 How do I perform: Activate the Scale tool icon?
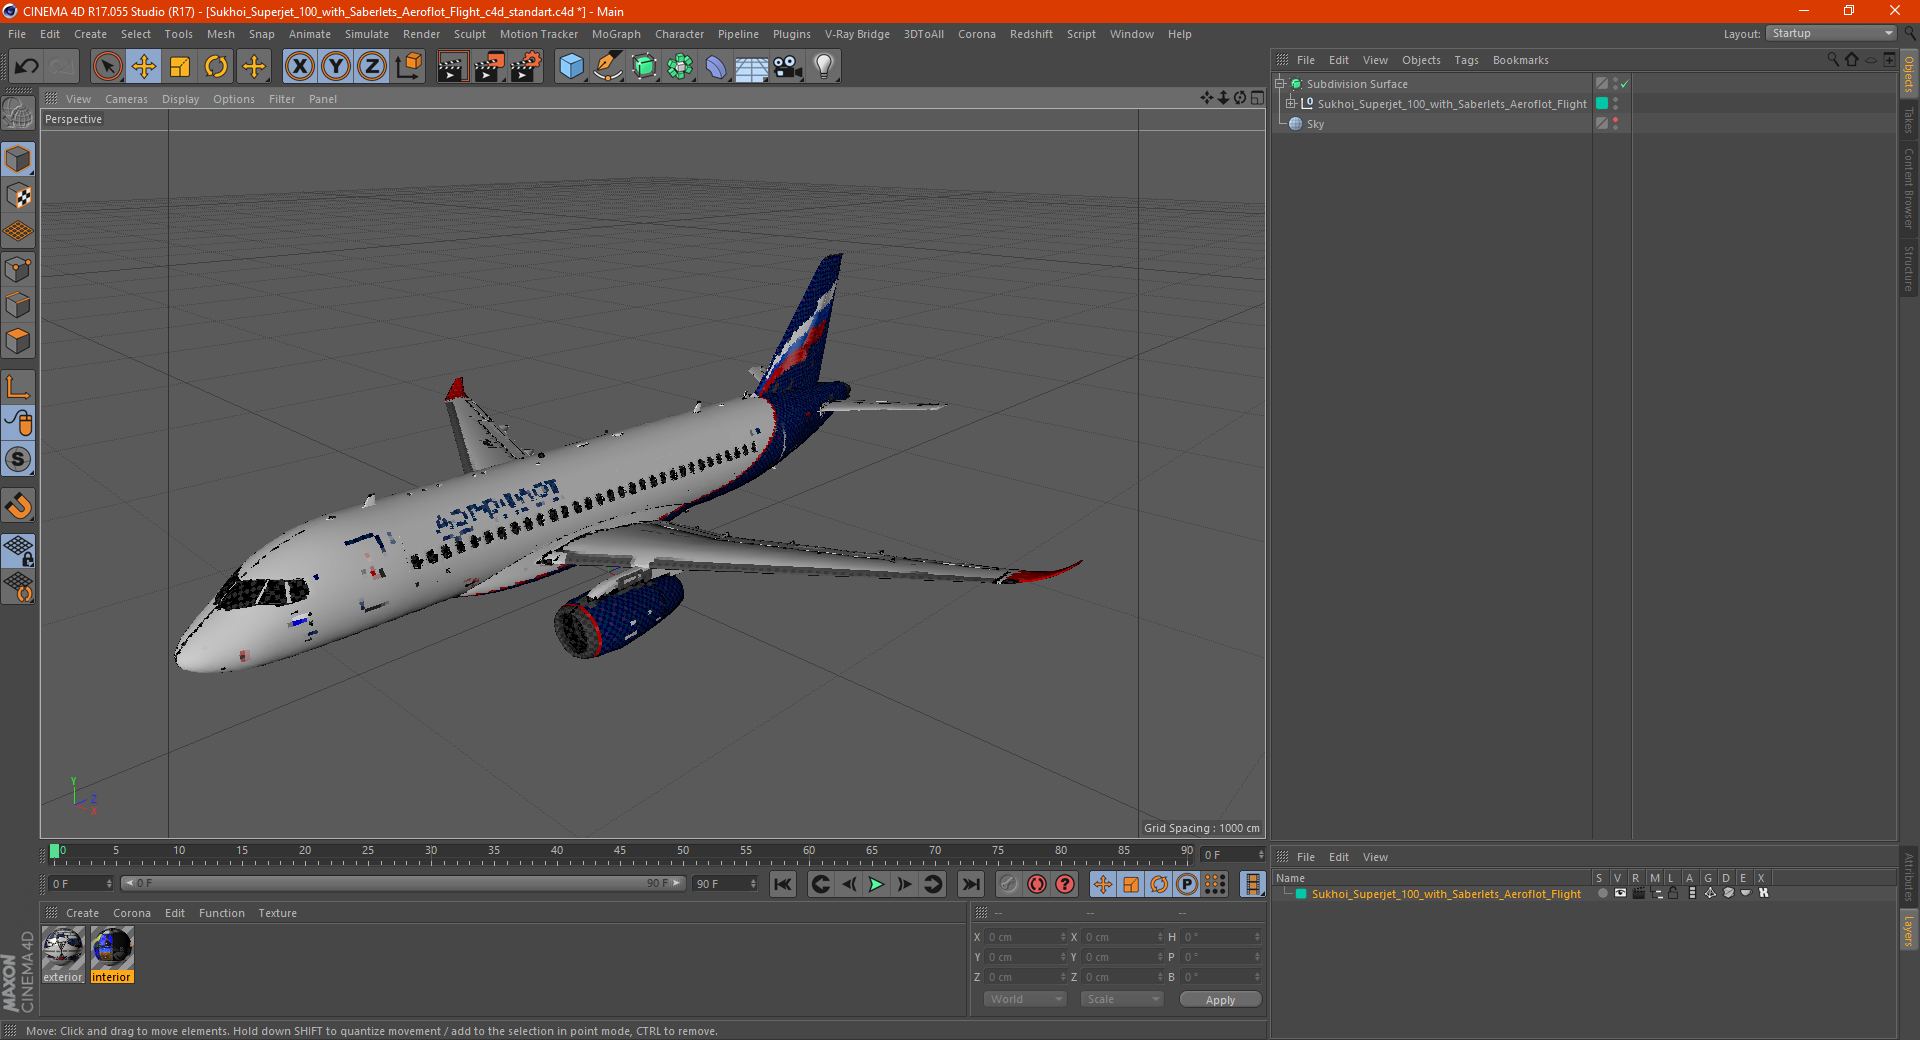click(x=180, y=67)
